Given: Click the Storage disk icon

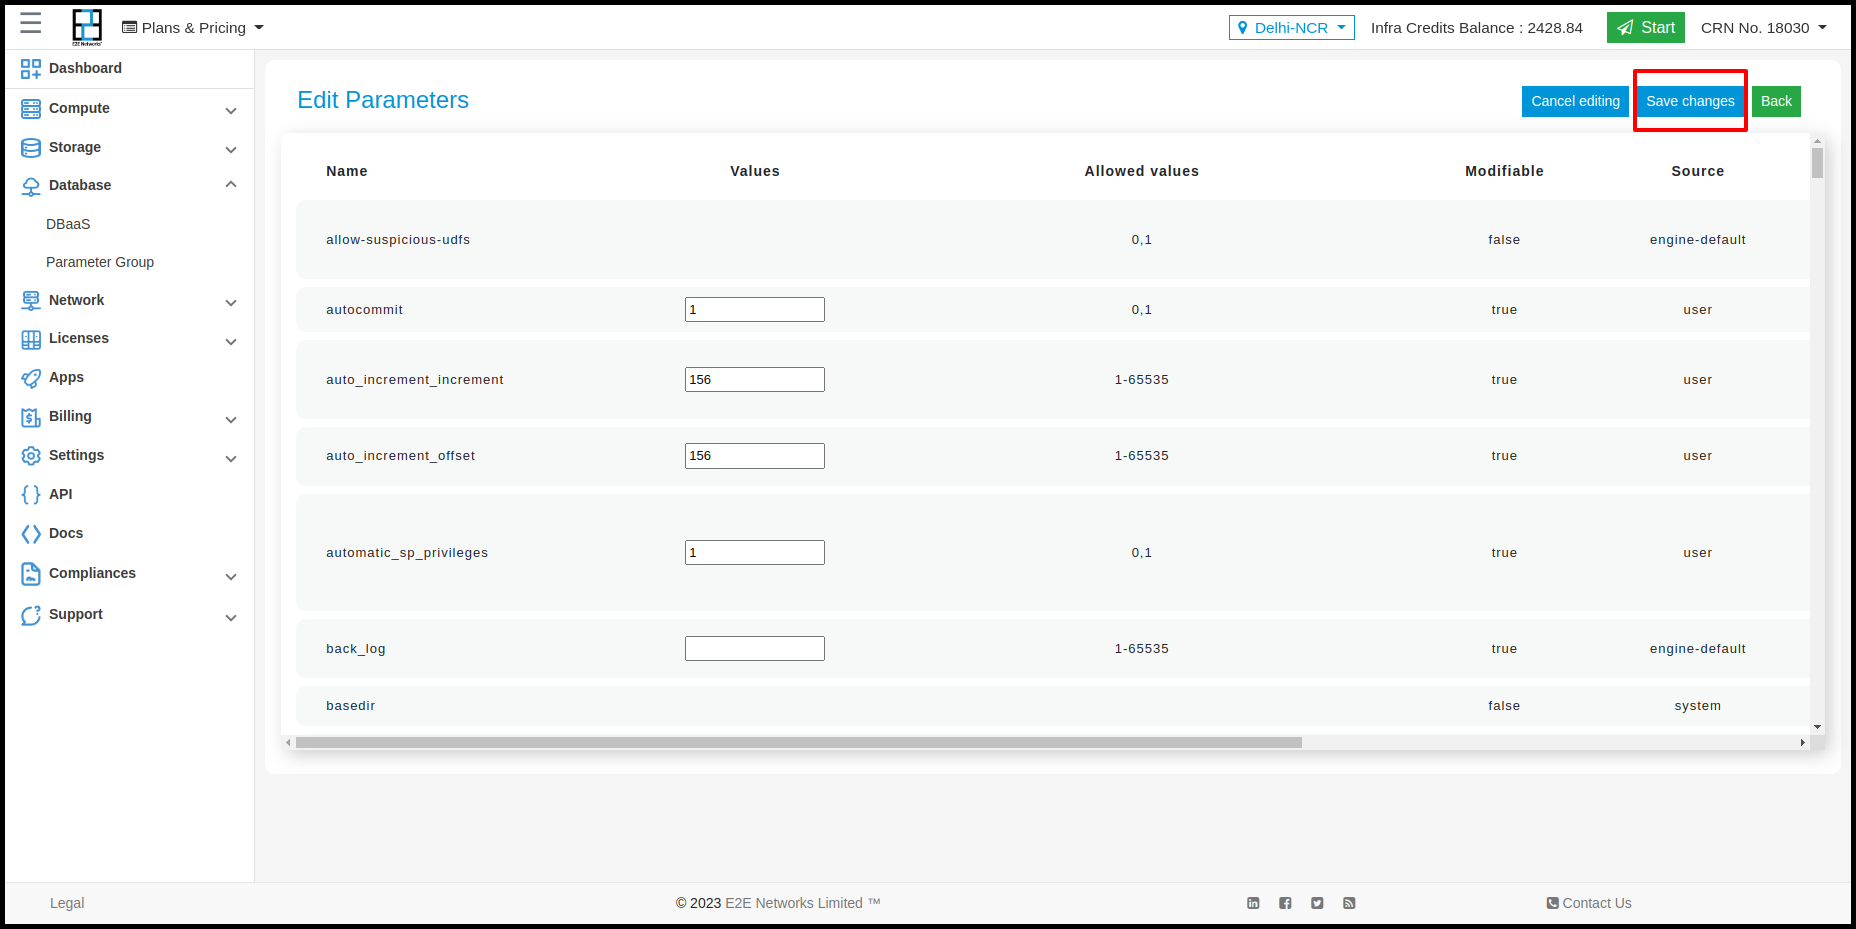Looking at the screenshot, I should click(31, 147).
